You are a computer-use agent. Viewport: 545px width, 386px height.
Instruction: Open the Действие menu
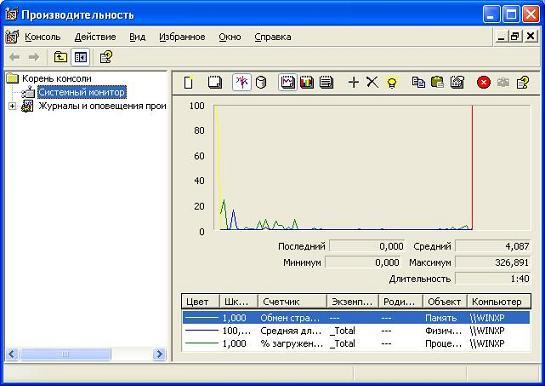(x=95, y=36)
